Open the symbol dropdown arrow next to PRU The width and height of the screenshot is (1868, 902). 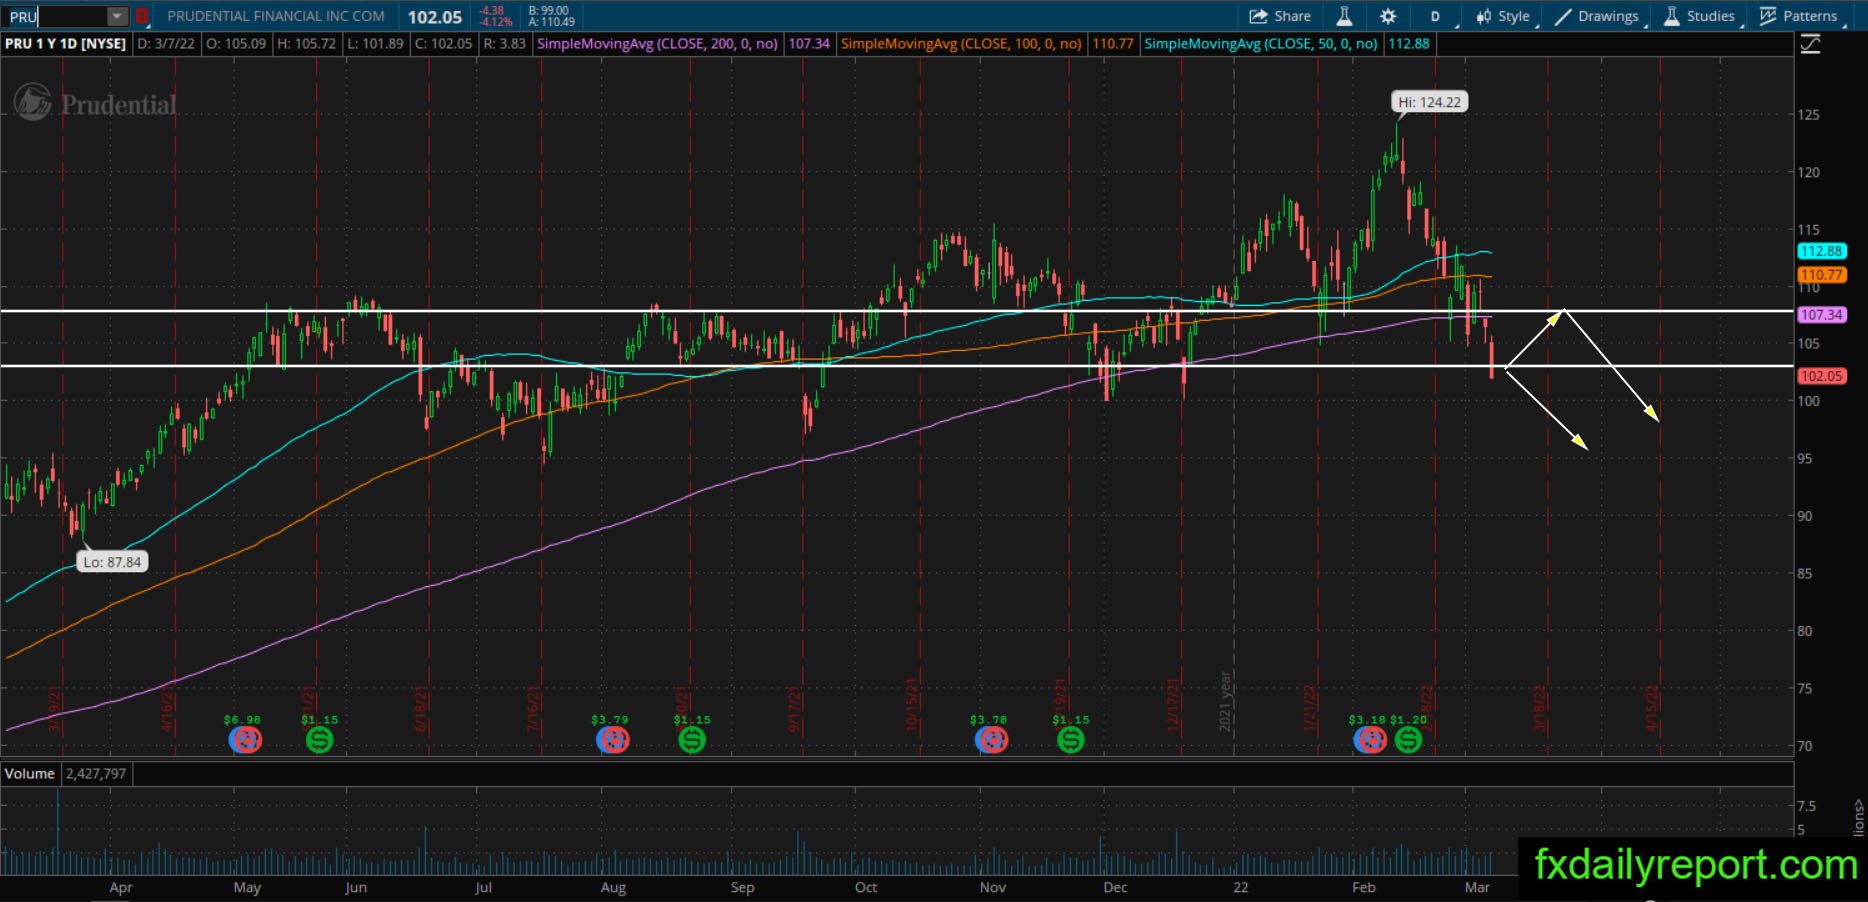click(118, 16)
